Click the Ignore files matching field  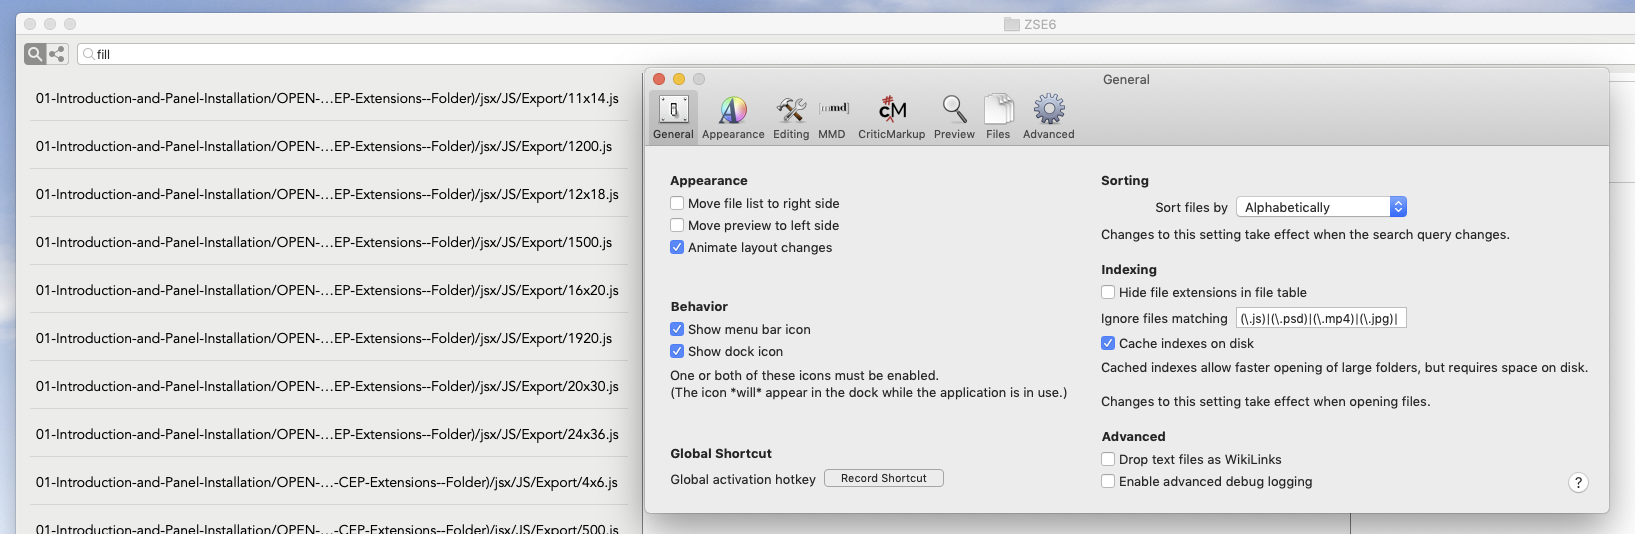point(1320,318)
